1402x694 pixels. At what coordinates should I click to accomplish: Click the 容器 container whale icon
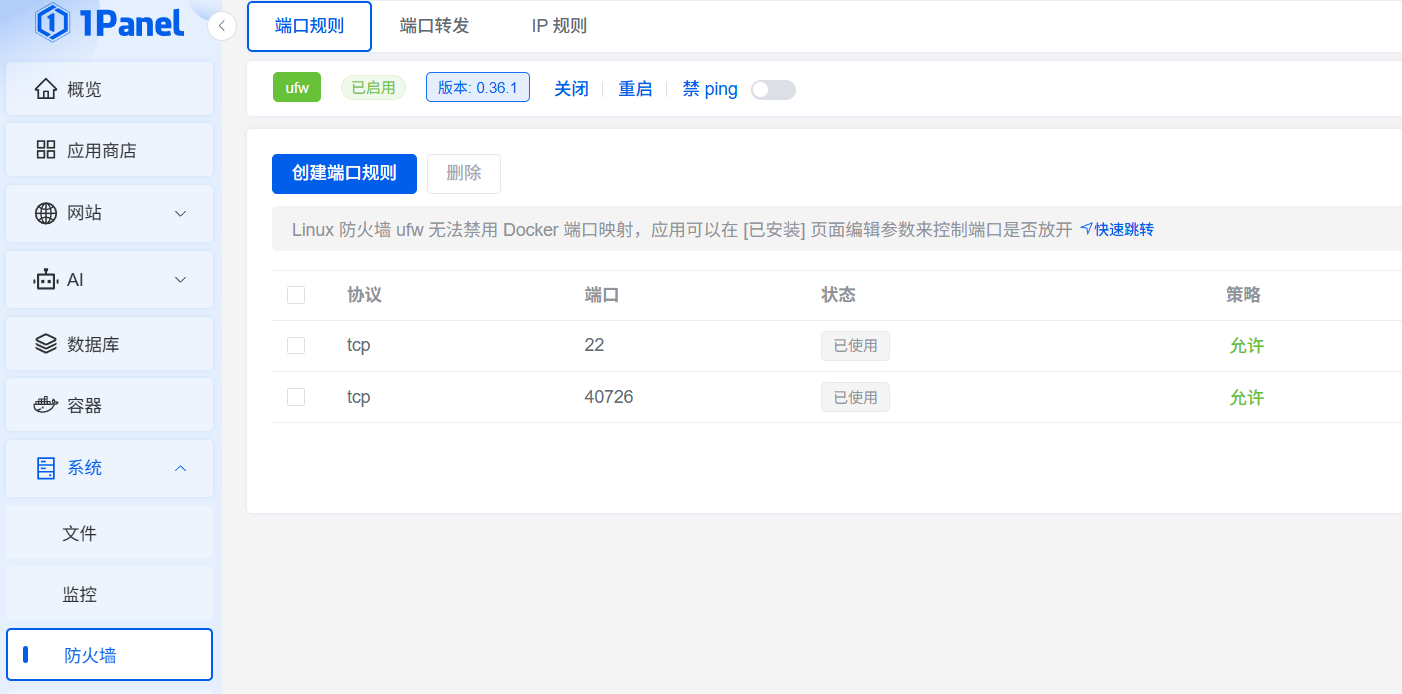click(44, 404)
